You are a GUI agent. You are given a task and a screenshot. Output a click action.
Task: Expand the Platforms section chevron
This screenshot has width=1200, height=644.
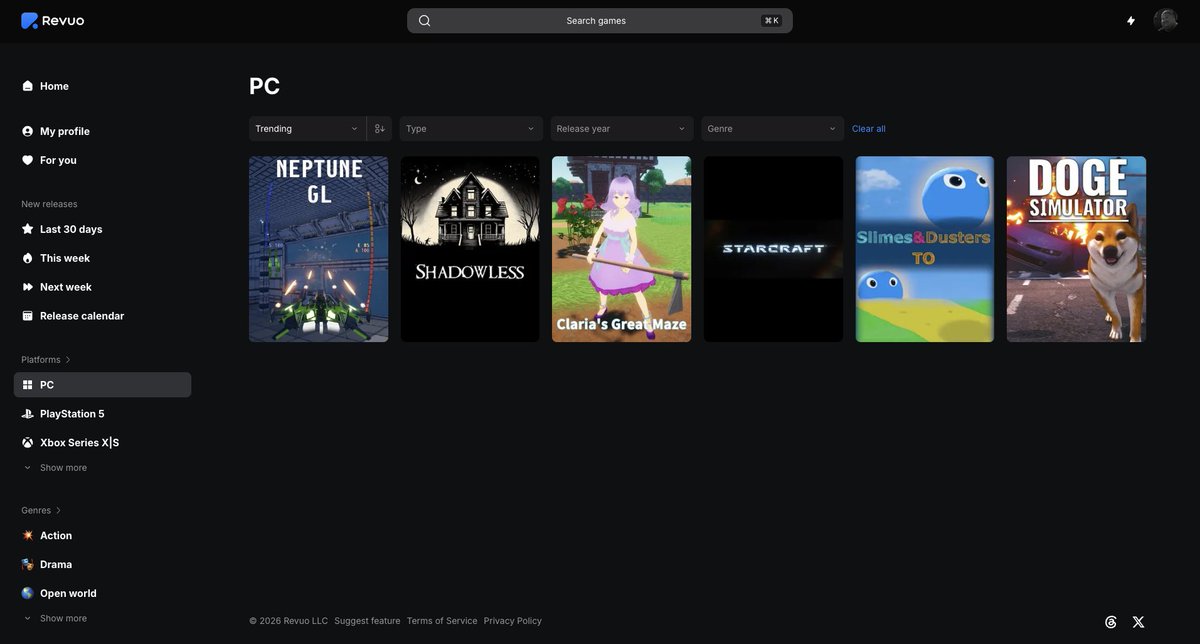click(68, 360)
